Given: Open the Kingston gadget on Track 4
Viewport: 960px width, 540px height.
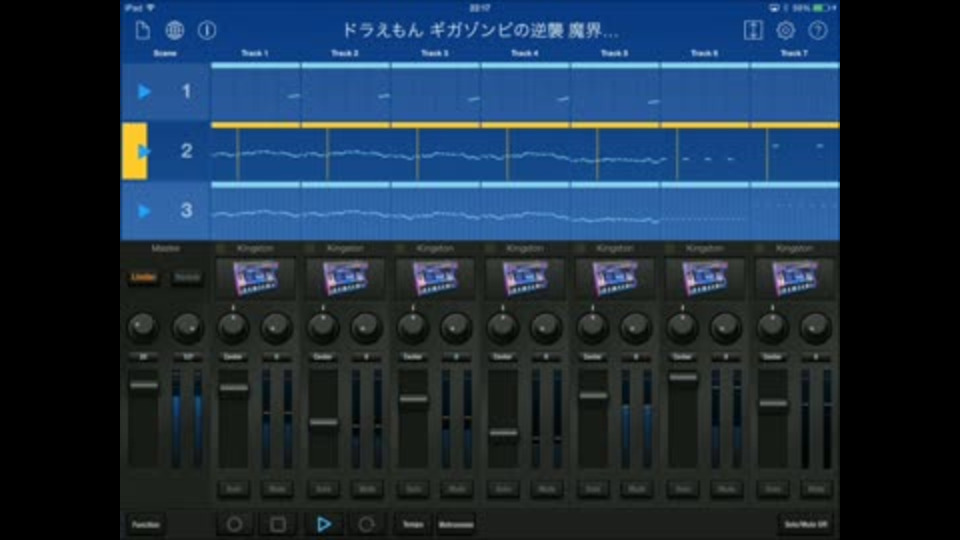Looking at the screenshot, I should (x=525, y=279).
